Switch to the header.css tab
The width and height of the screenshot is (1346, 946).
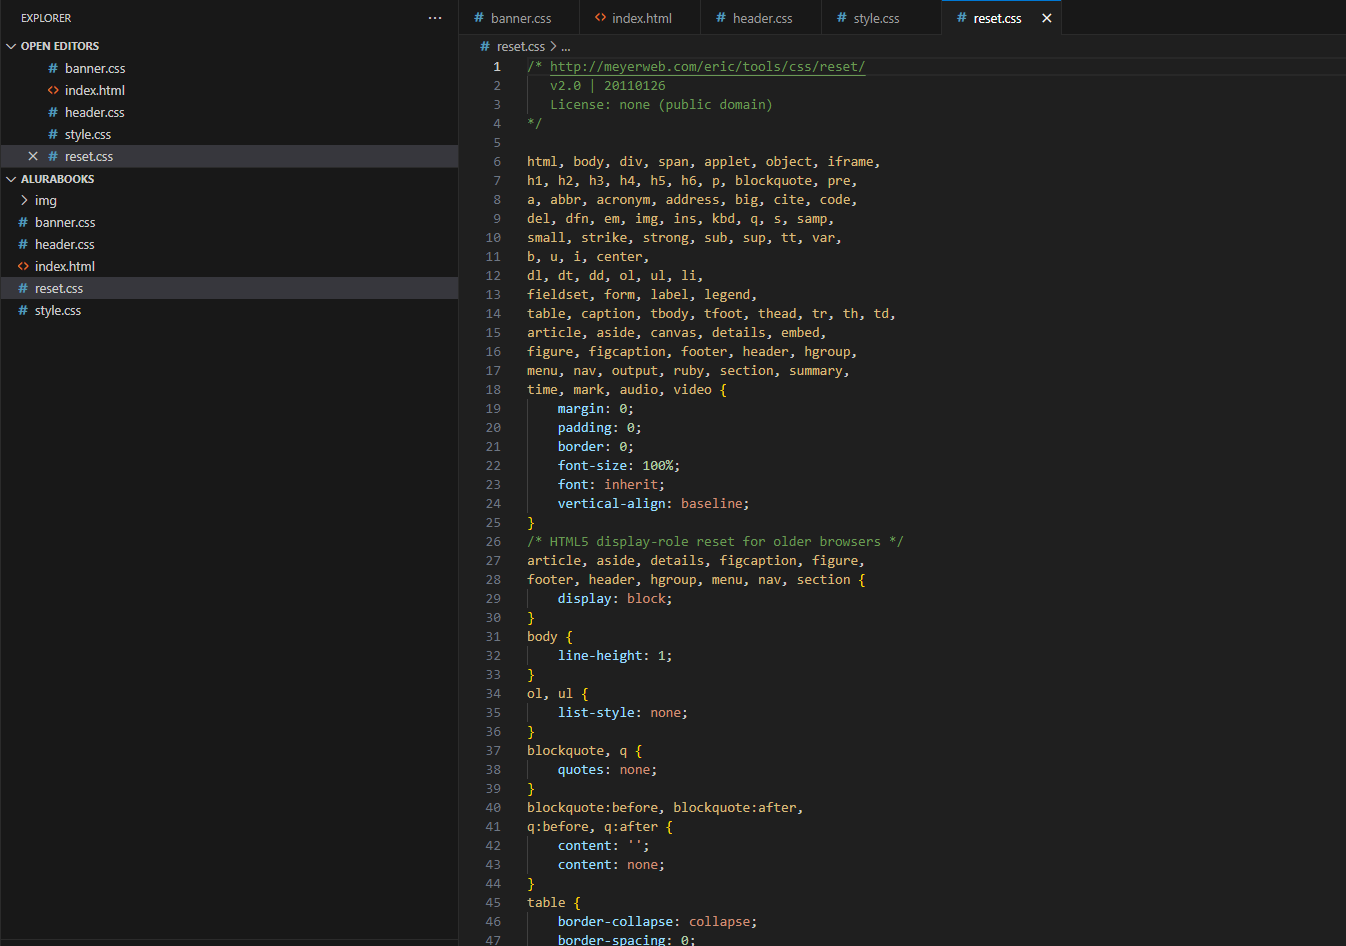761,18
